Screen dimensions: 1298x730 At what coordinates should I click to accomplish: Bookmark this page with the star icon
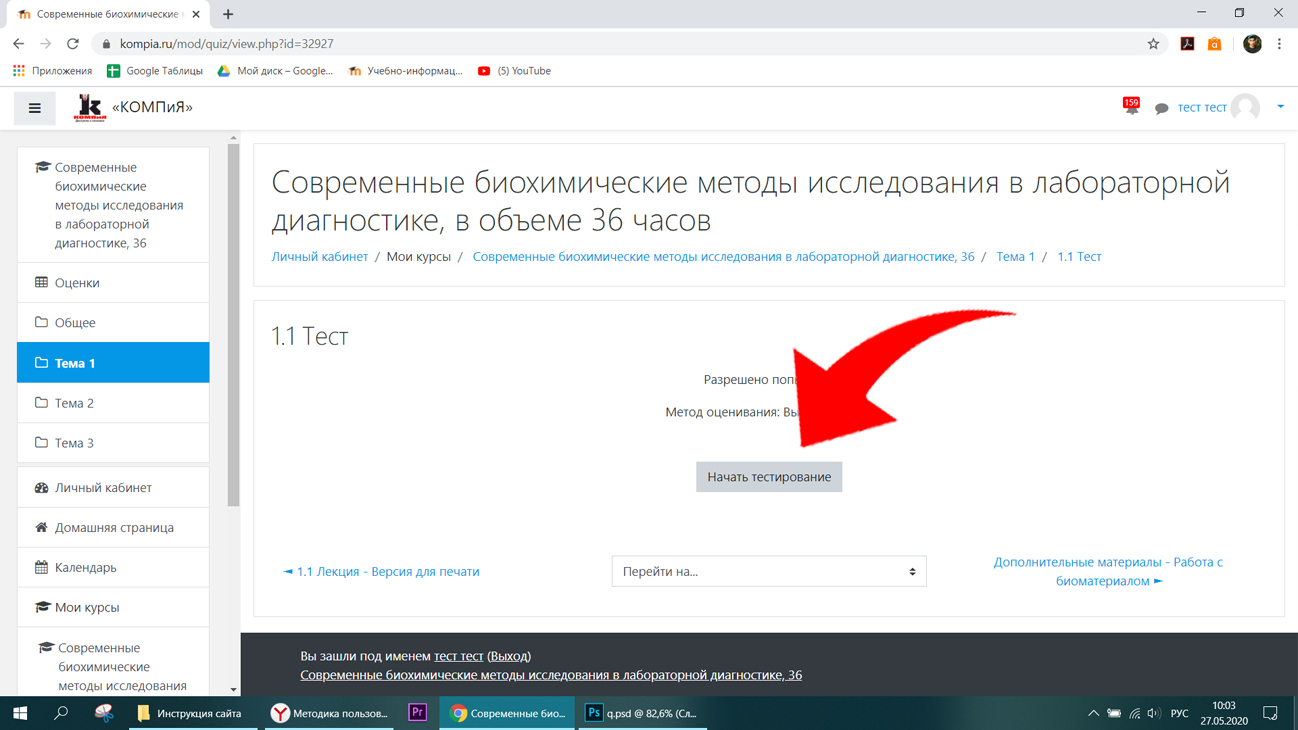[x=1153, y=44]
